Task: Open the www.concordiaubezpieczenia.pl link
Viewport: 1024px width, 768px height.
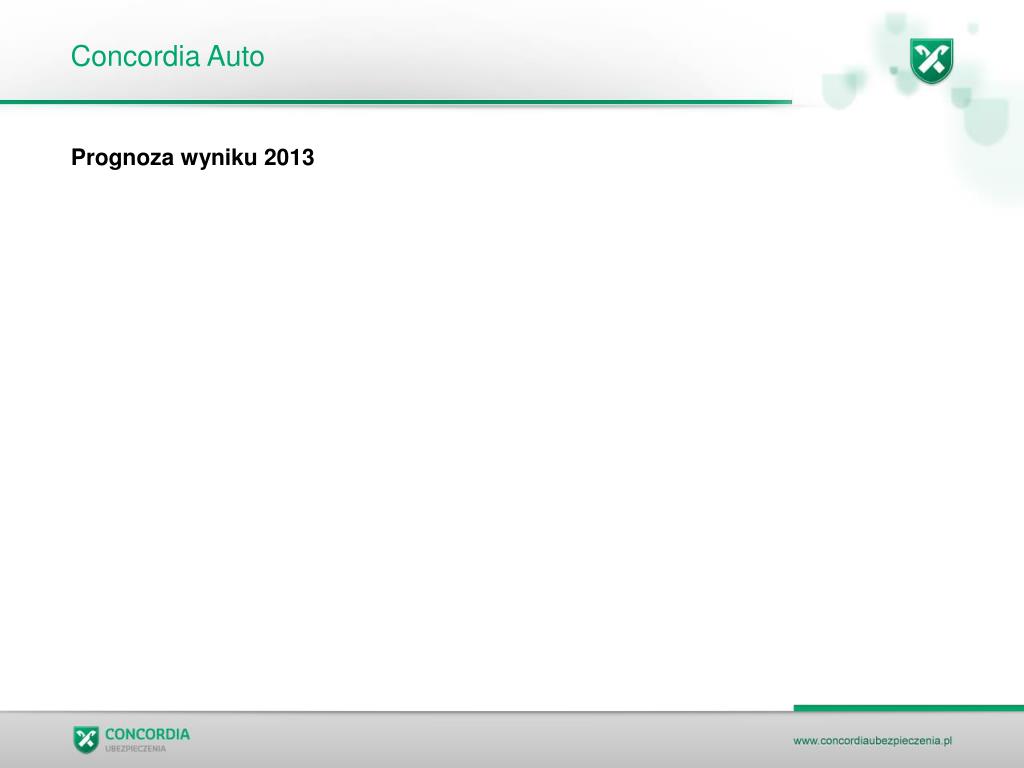Action: tap(872, 741)
